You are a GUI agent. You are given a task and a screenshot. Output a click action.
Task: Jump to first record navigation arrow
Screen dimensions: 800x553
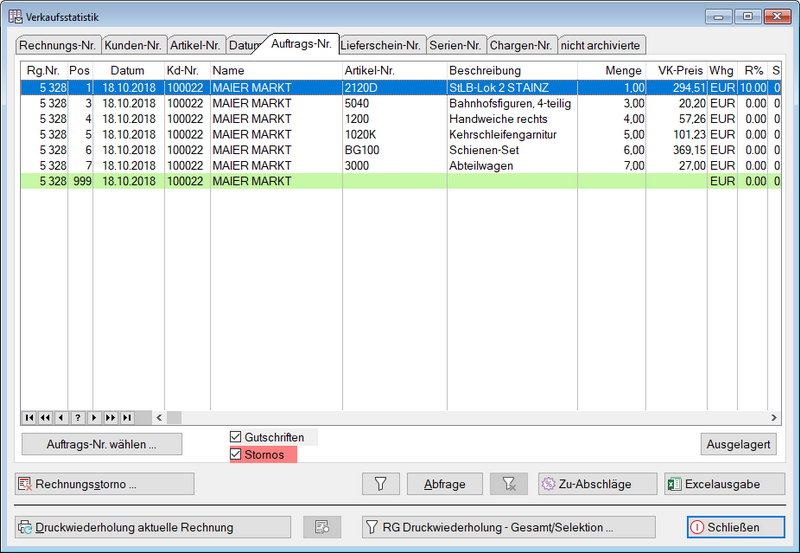(x=29, y=417)
